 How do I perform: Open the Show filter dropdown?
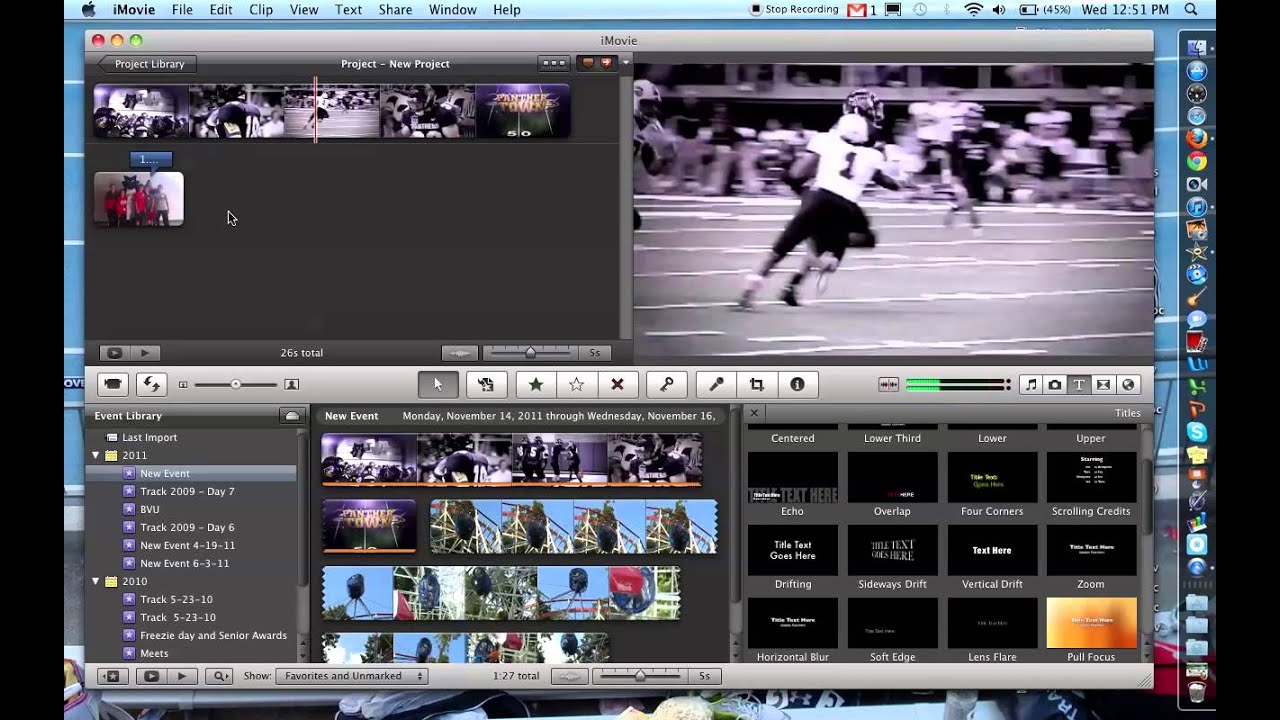[x=351, y=676]
